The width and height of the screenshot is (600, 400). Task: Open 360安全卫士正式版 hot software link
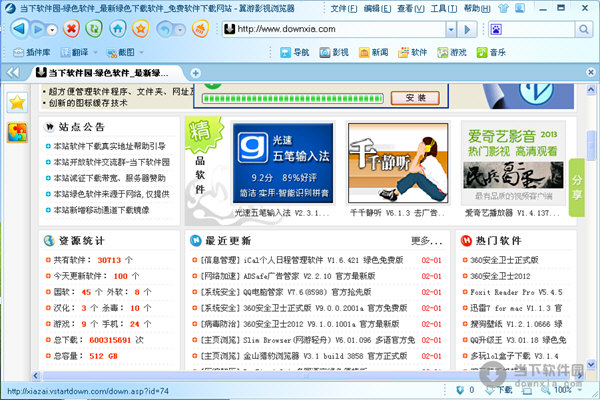(504, 260)
